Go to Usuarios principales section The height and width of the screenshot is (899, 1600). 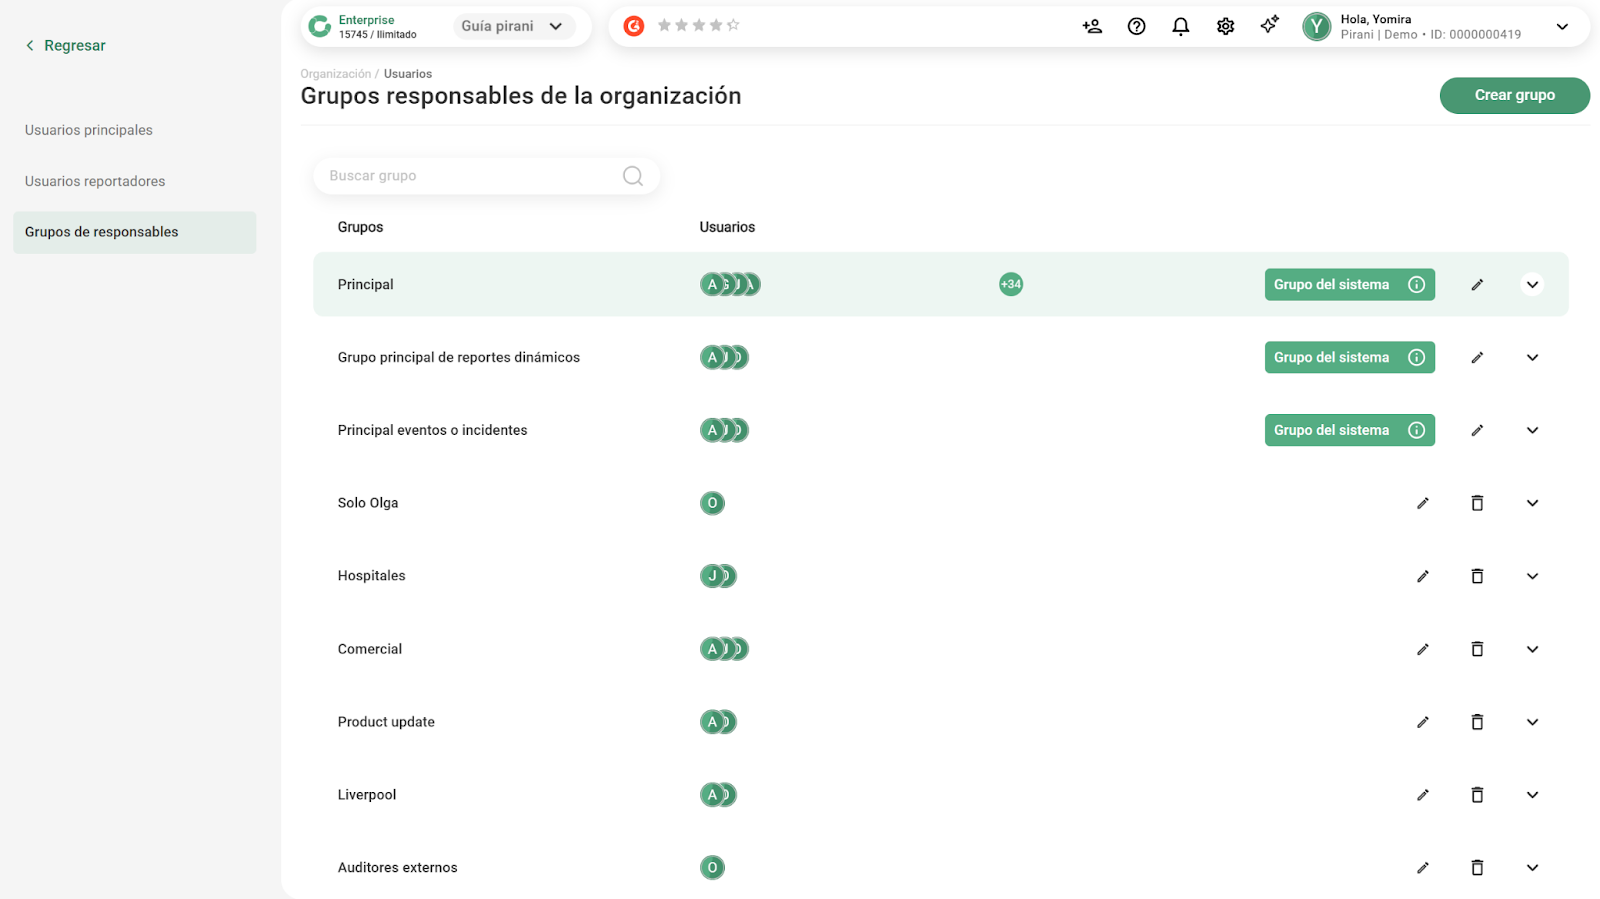(89, 130)
